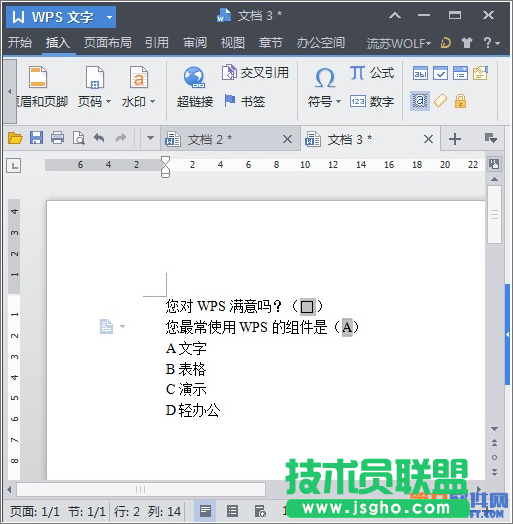This screenshot has width=513, height=524.
Task: Insert a Formula (公式)
Action: coord(372,73)
